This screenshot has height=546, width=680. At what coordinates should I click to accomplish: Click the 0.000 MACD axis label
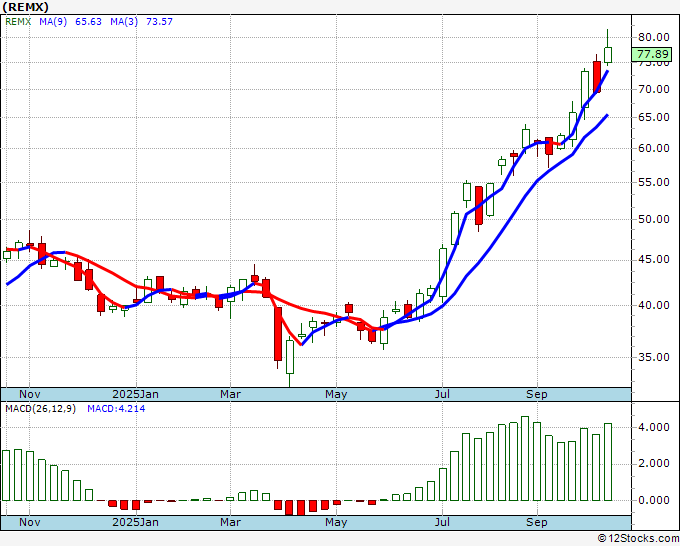(654, 500)
